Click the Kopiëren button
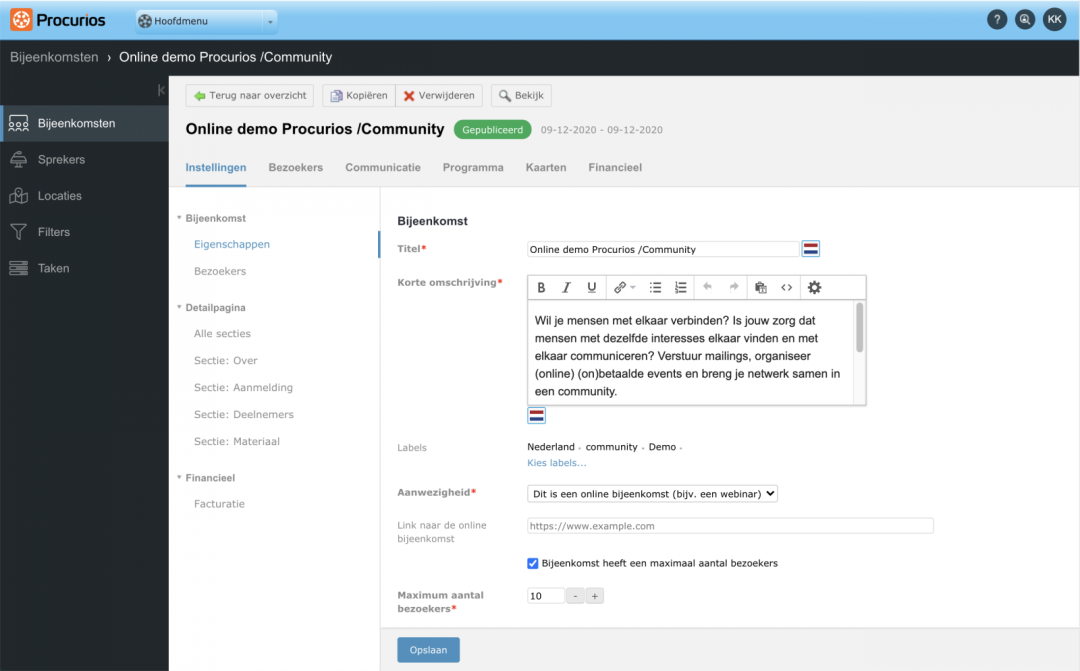This screenshot has height=671, width=1080. (359, 96)
